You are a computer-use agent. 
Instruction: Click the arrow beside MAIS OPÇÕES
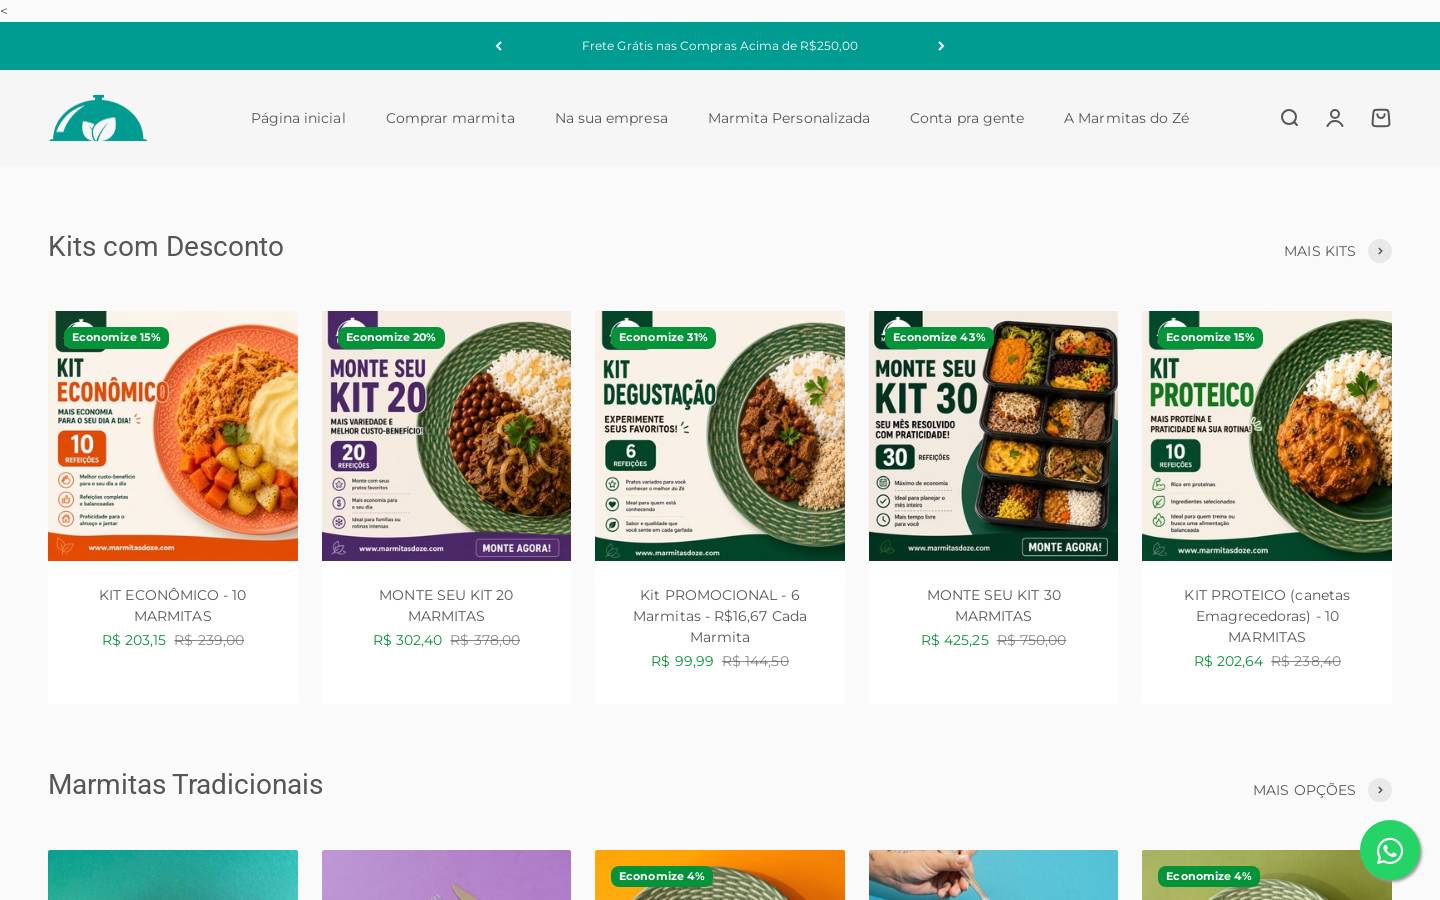(x=1380, y=790)
